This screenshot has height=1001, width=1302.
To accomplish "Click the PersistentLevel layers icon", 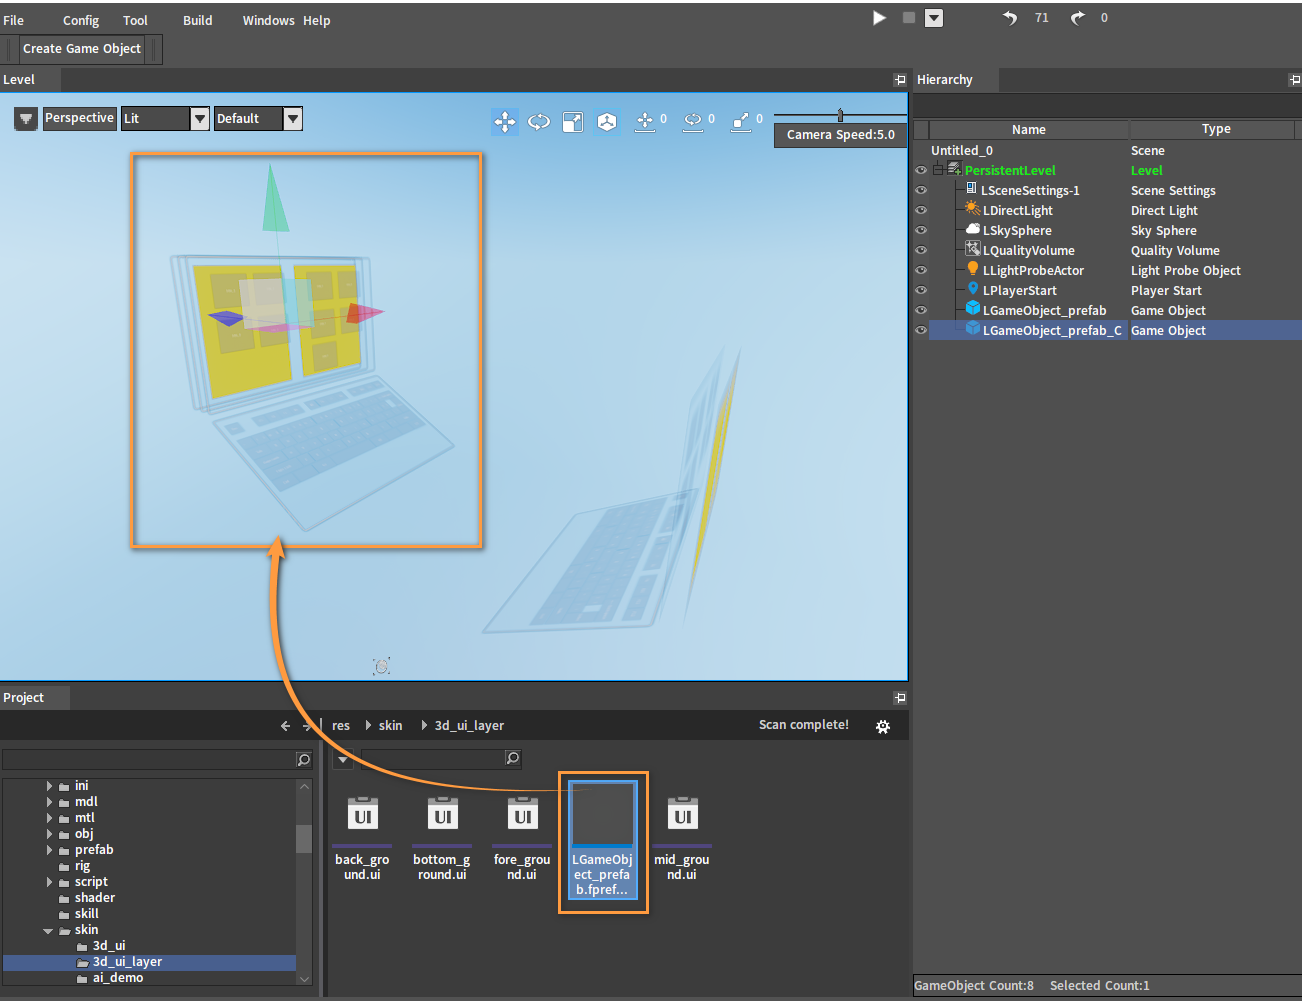I will (955, 169).
